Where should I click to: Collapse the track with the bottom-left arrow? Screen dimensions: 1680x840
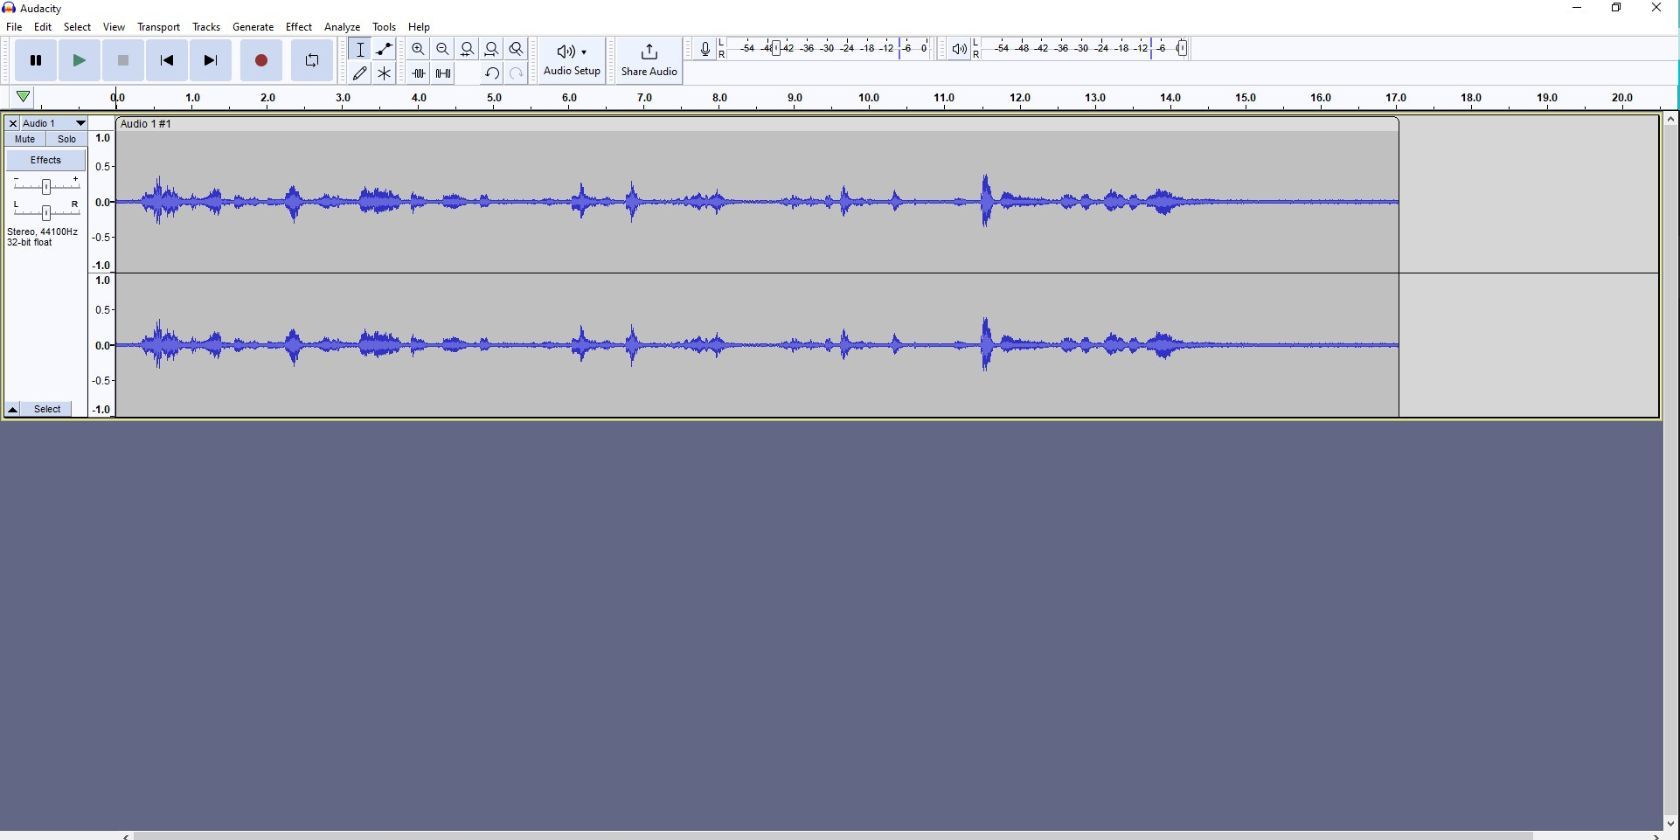tap(13, 410)
